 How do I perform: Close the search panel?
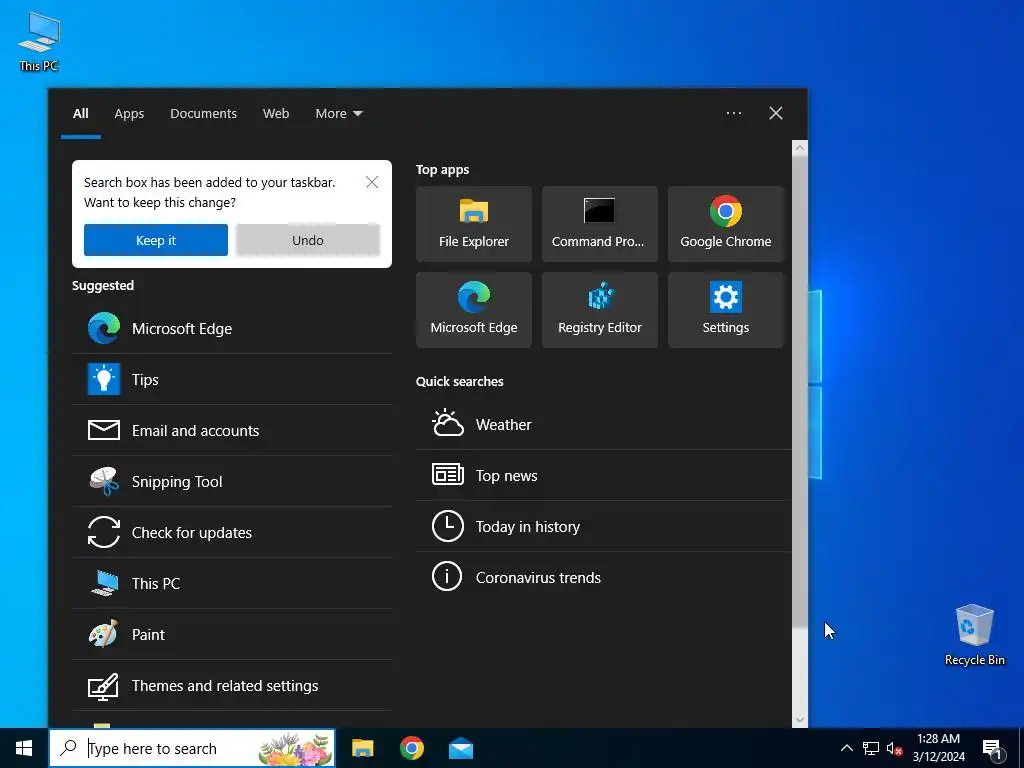tap(775, 113)
